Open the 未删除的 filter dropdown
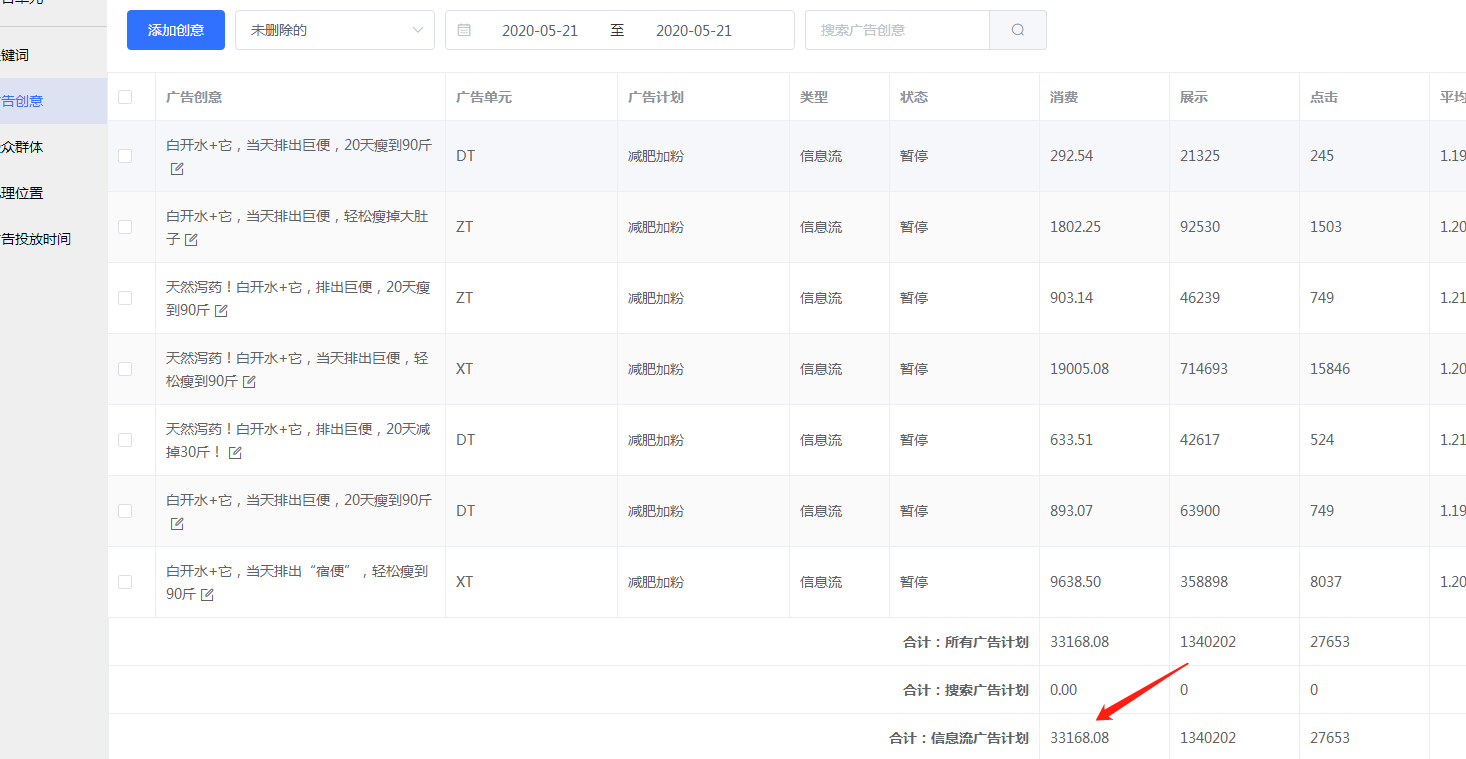This screenshot has width=1466, height=759. point(334,30)
